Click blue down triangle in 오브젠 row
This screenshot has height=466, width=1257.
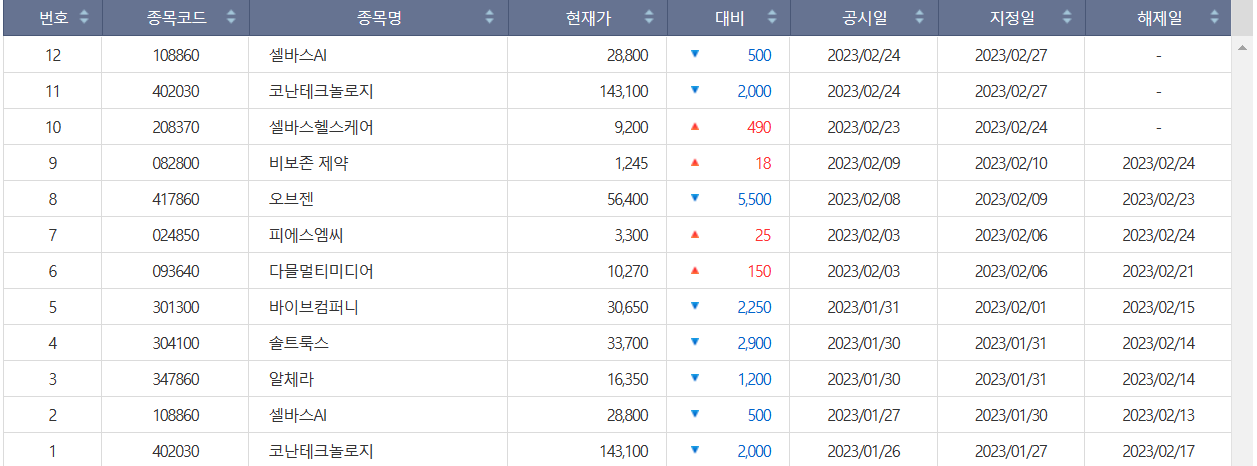[x=695, y=198]
